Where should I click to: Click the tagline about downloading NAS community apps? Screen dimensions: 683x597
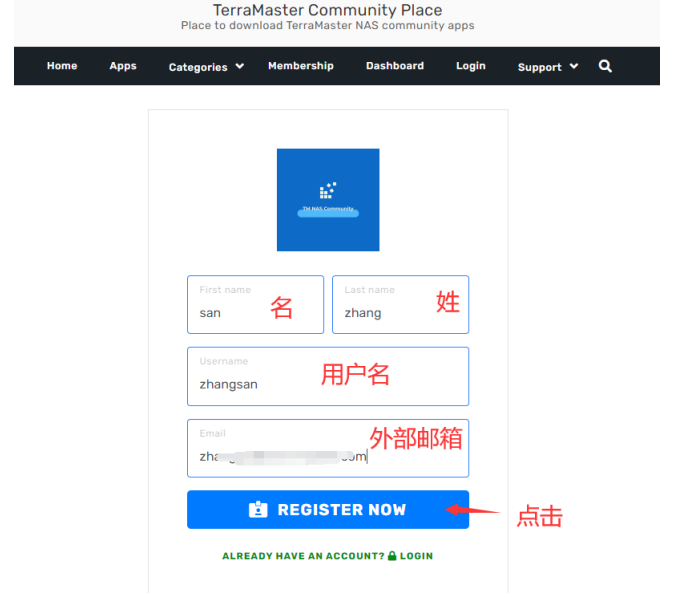point(328,25)
